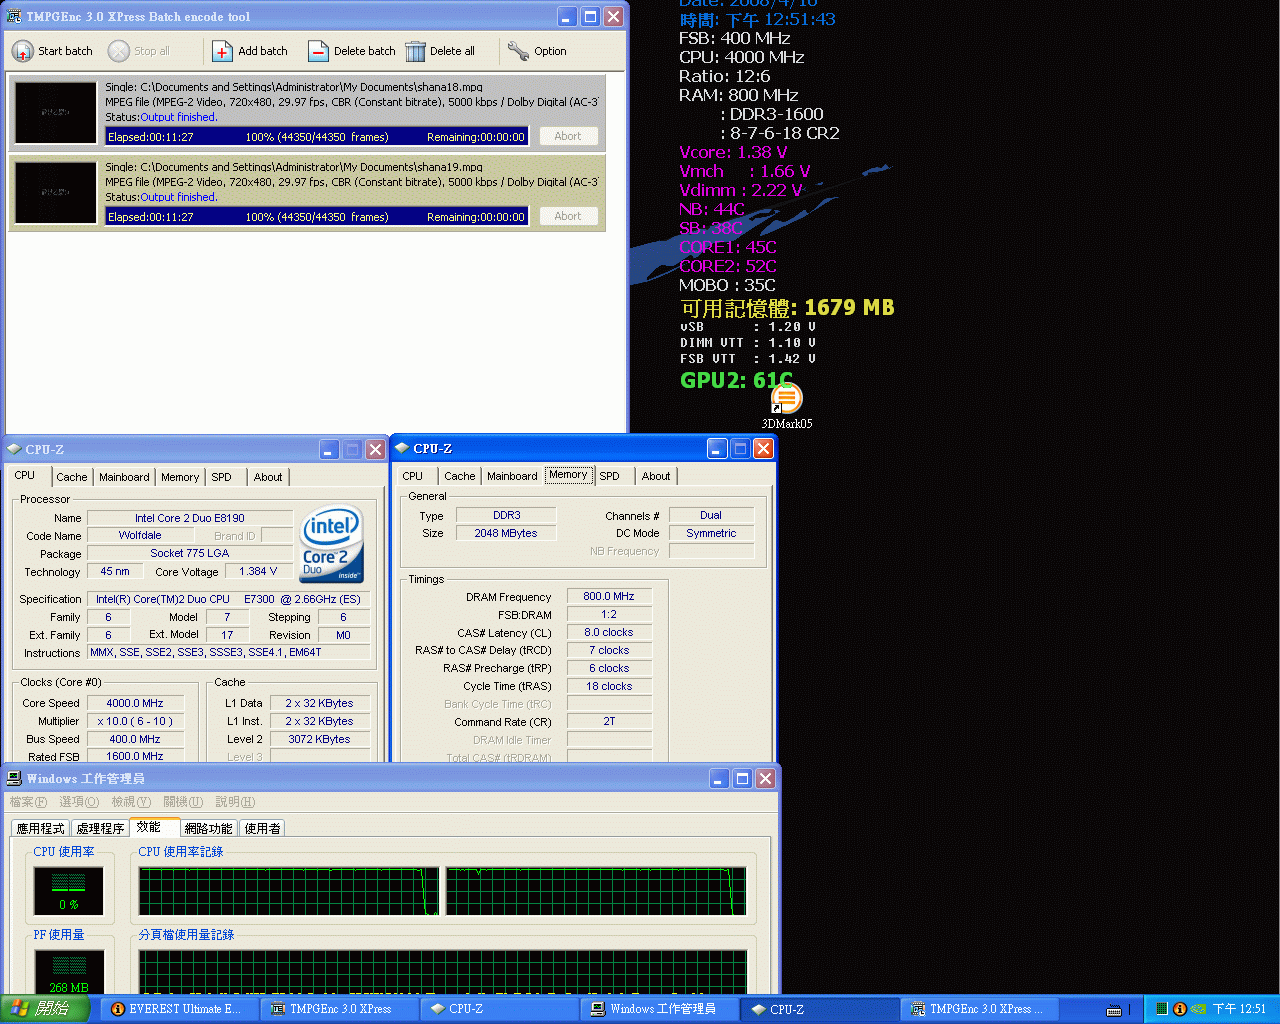1280x1024 pixels.
Task: Click the front CPU-Z window title icon
Action: click(402, 448)
